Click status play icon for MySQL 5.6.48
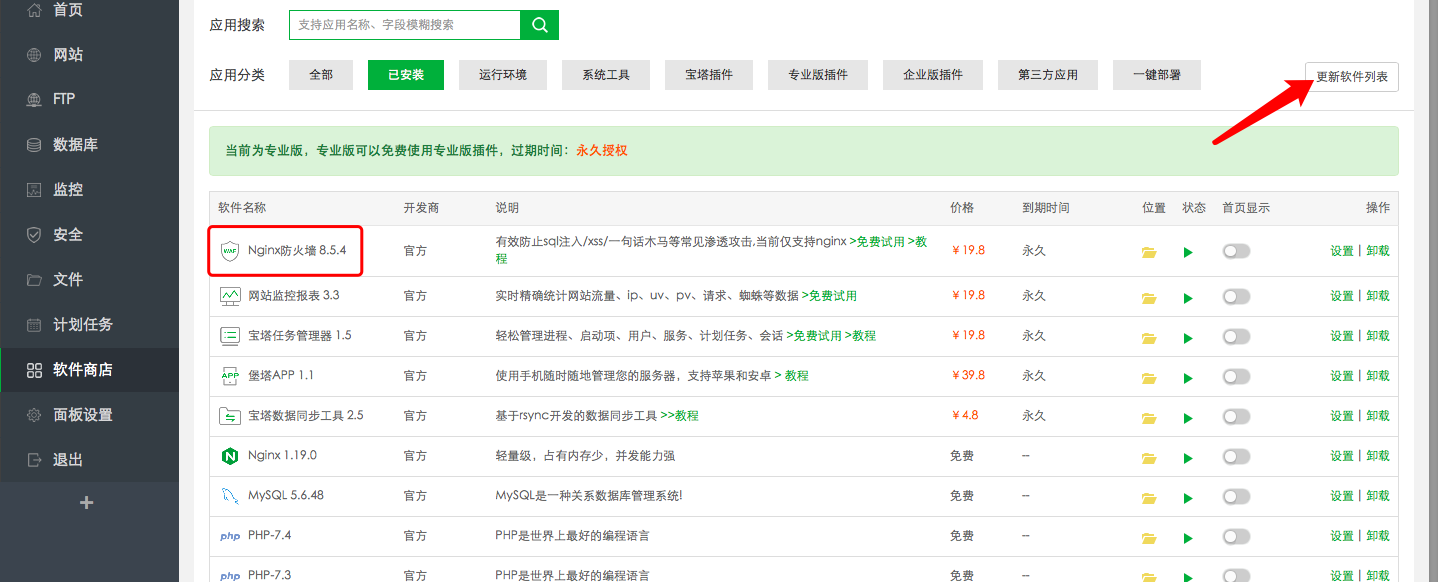The width and height of the screenshot is (1438, 582). click(1188, 497)
